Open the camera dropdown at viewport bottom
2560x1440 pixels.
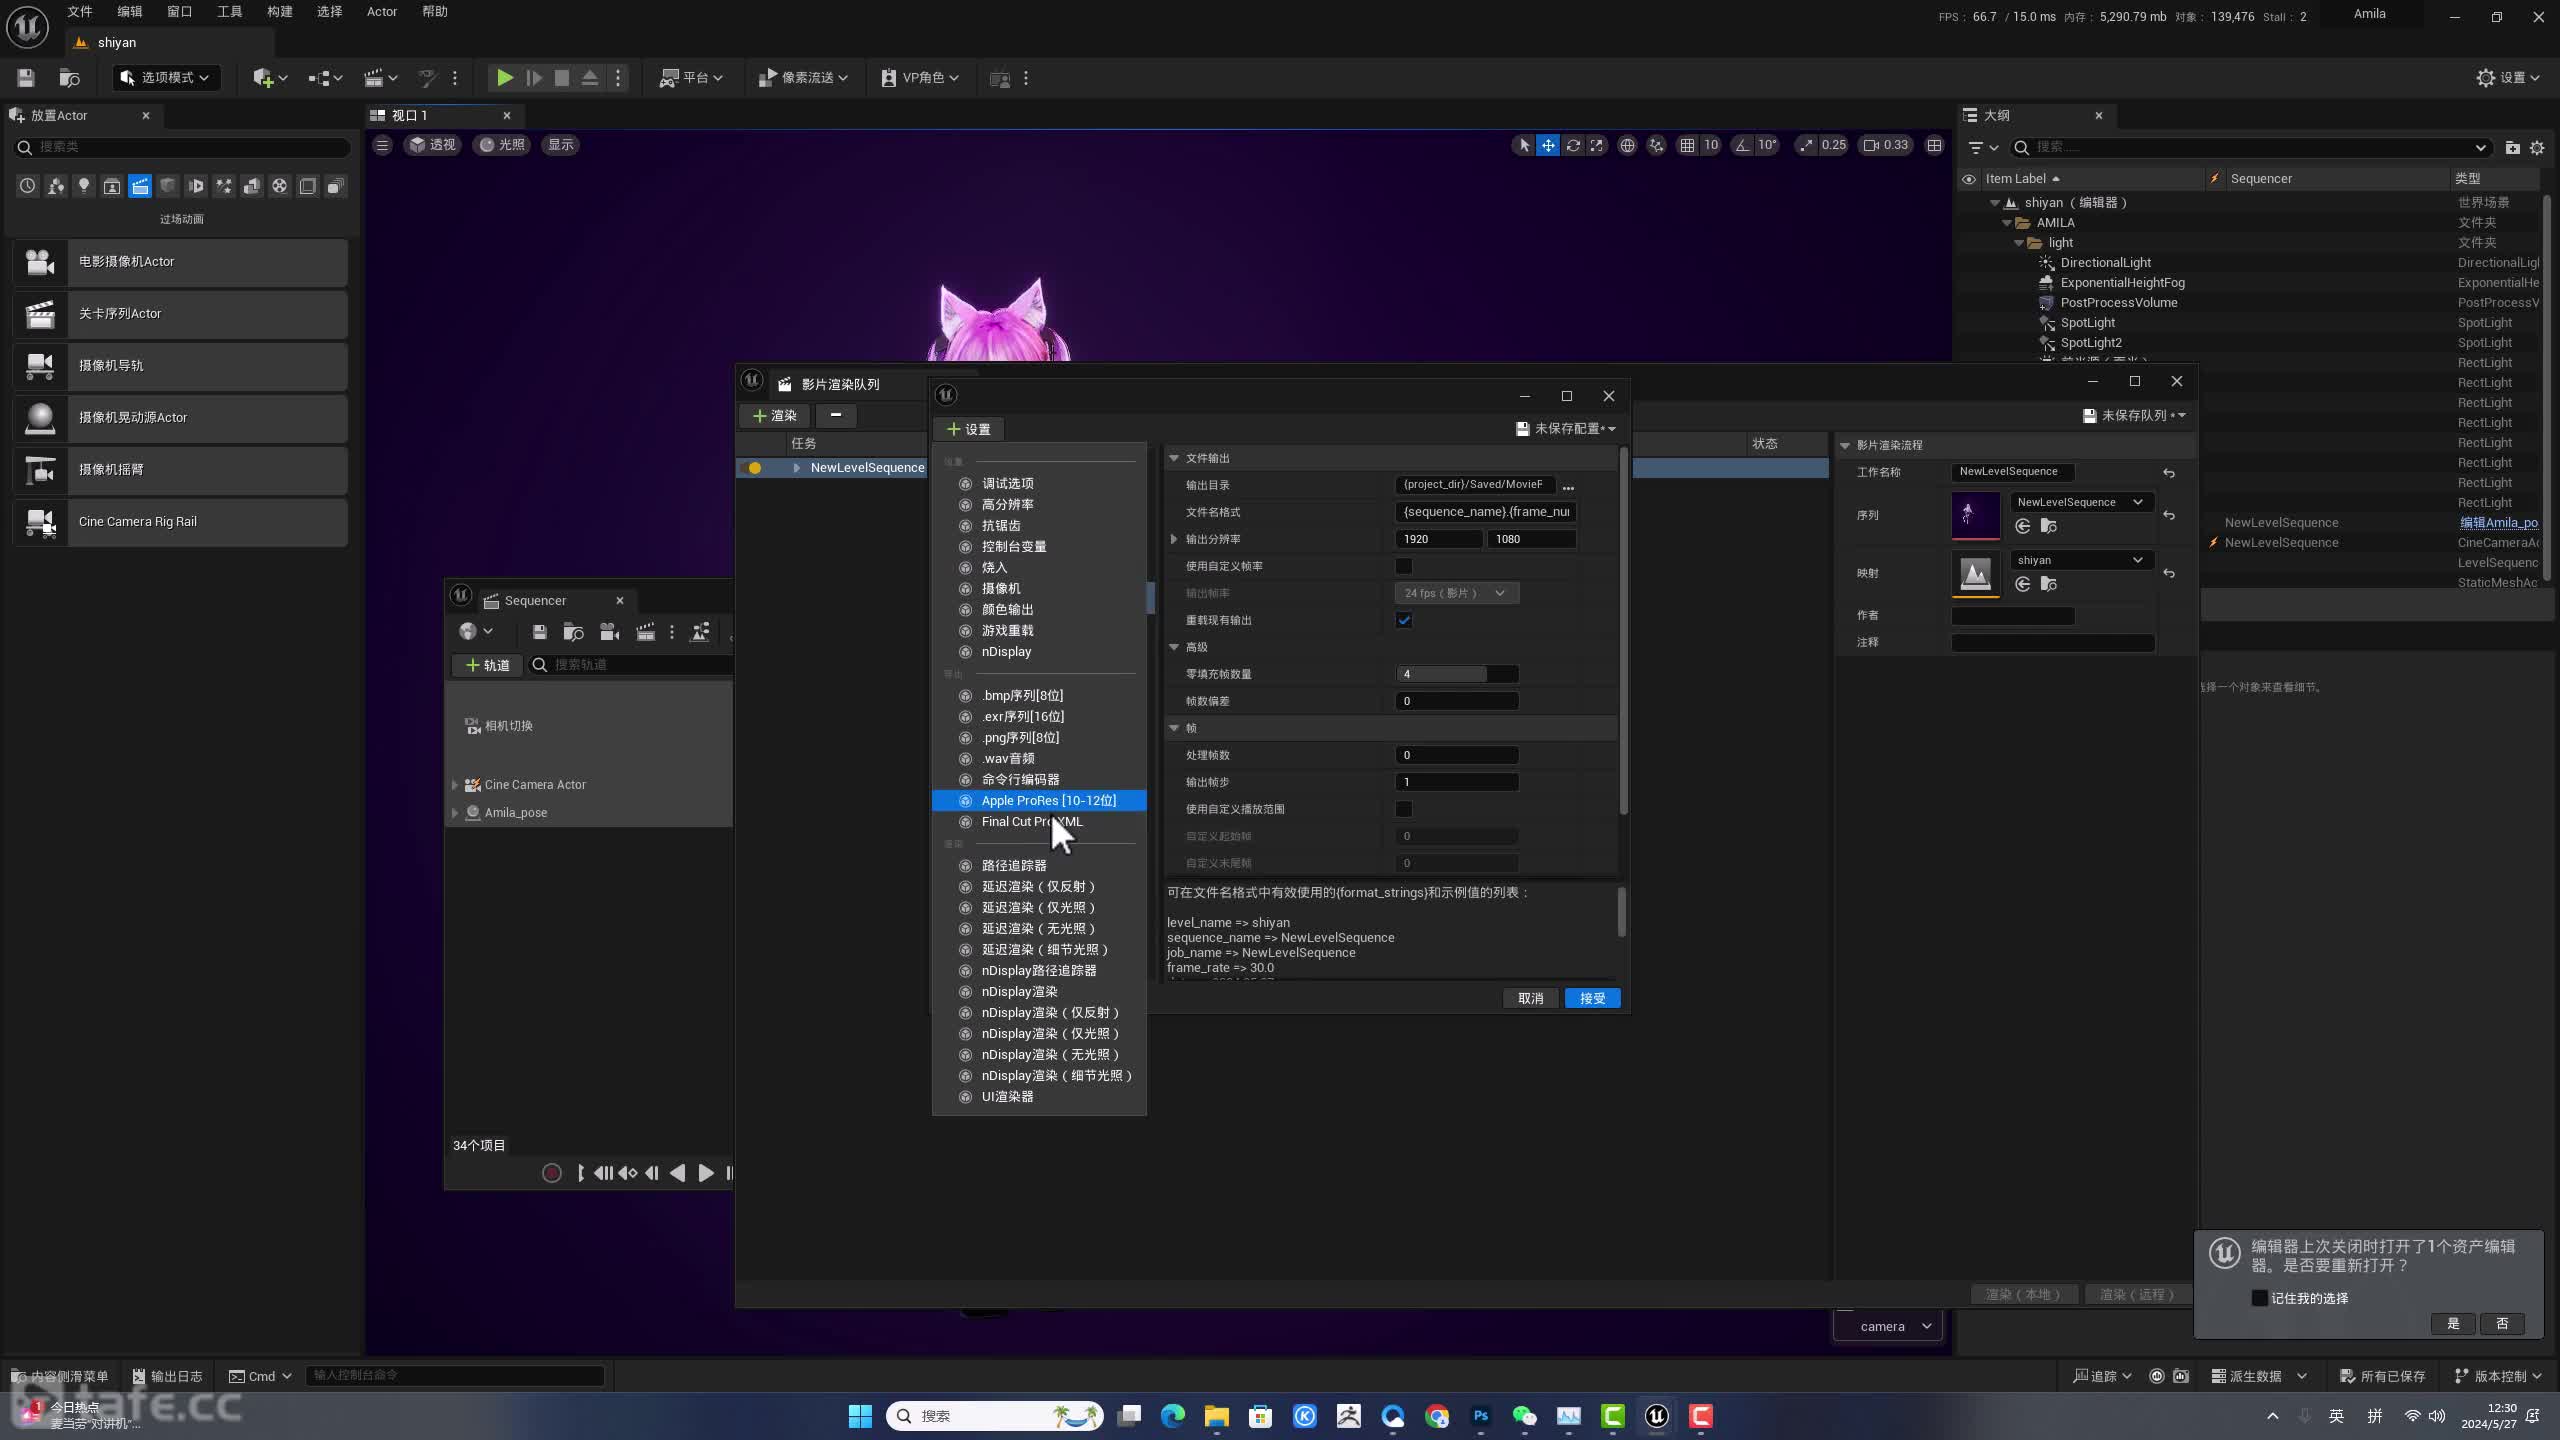point(1888,1326)
